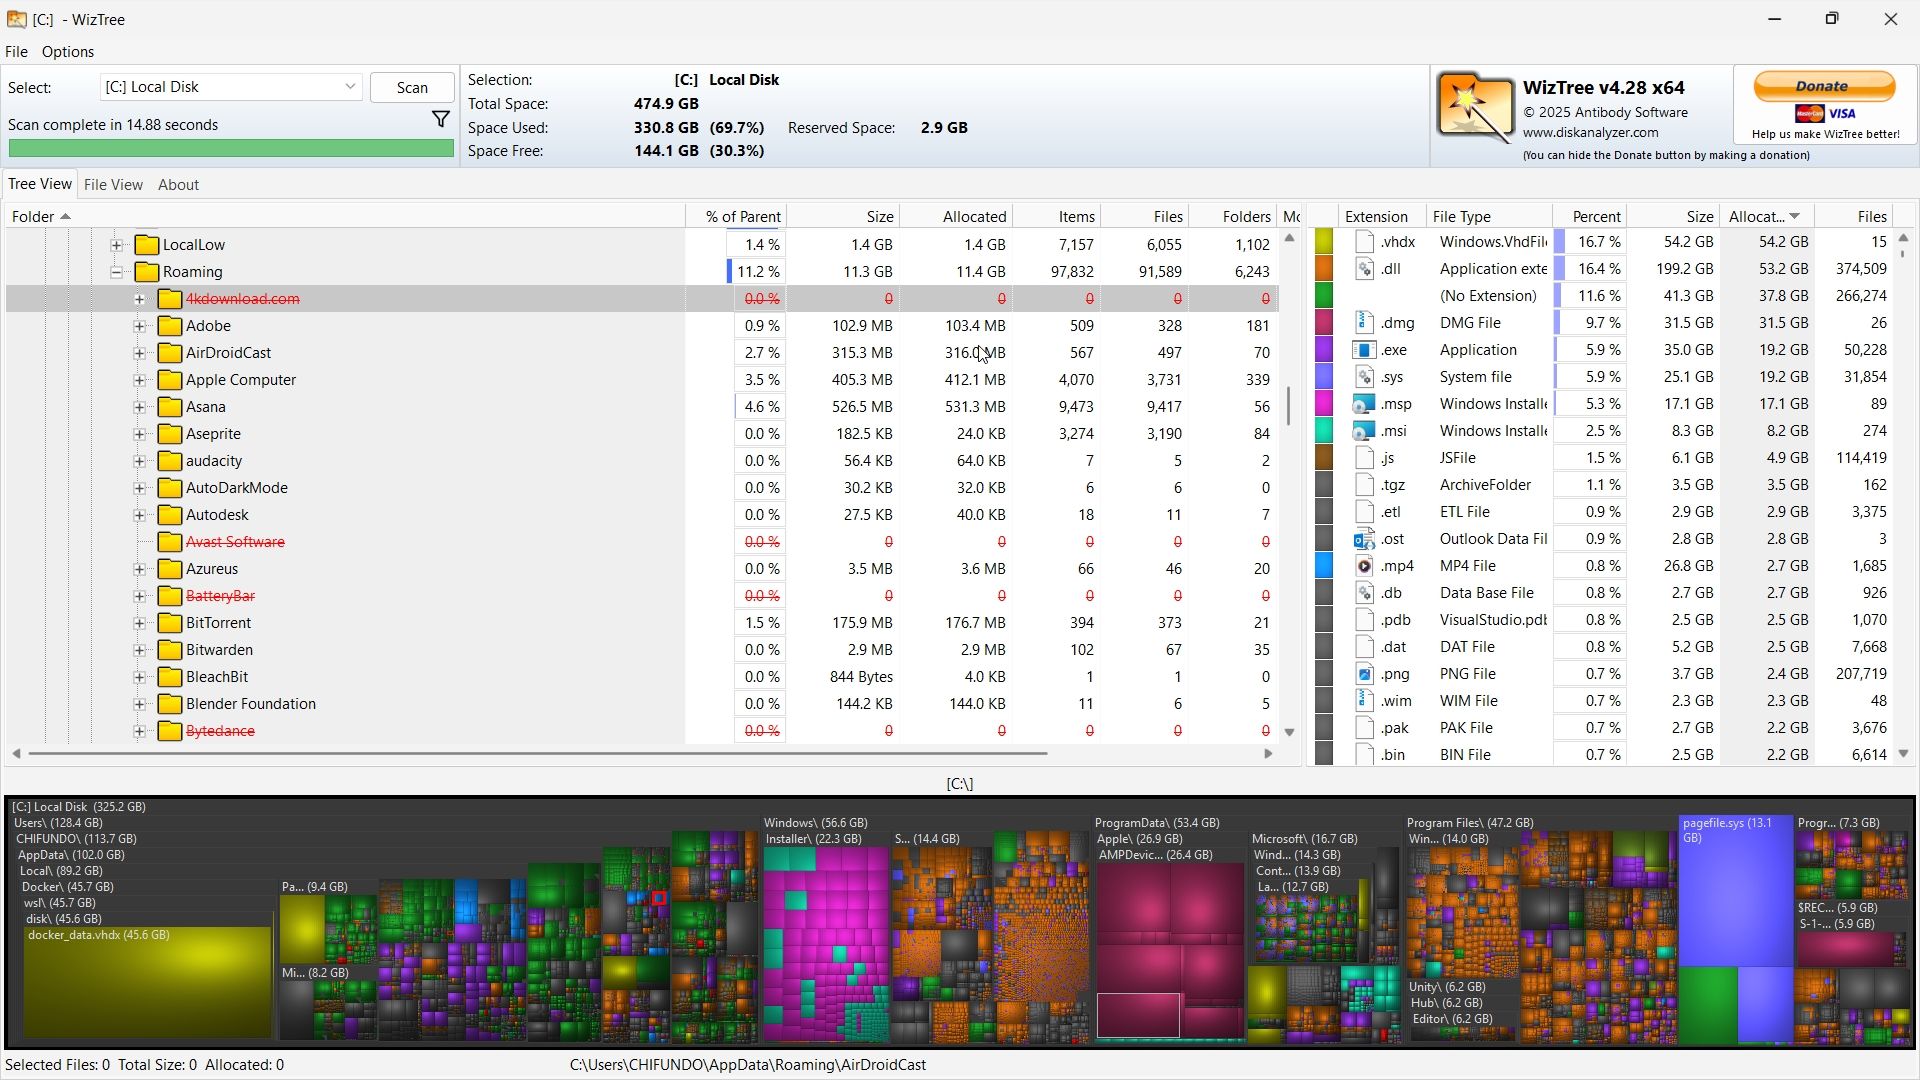Open the File menu

[x=16, y=52]
